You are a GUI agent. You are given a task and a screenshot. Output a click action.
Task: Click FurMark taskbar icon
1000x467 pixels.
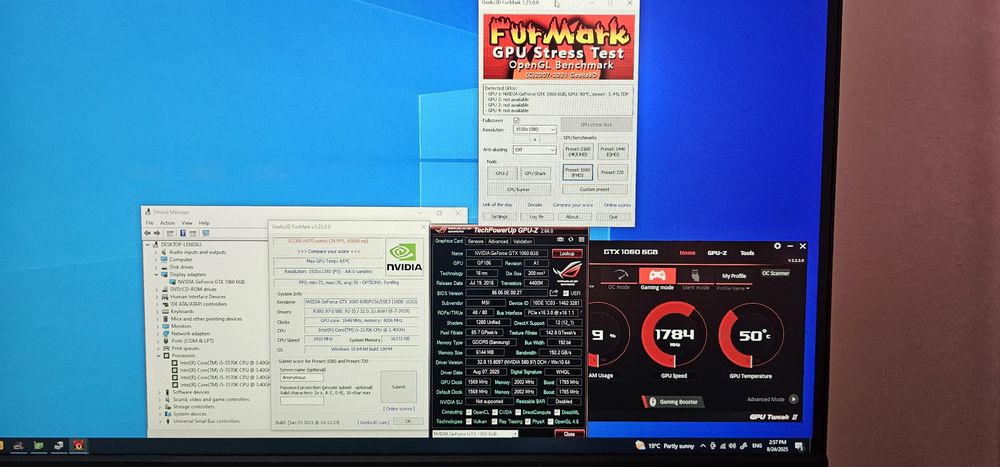point(80,445)
